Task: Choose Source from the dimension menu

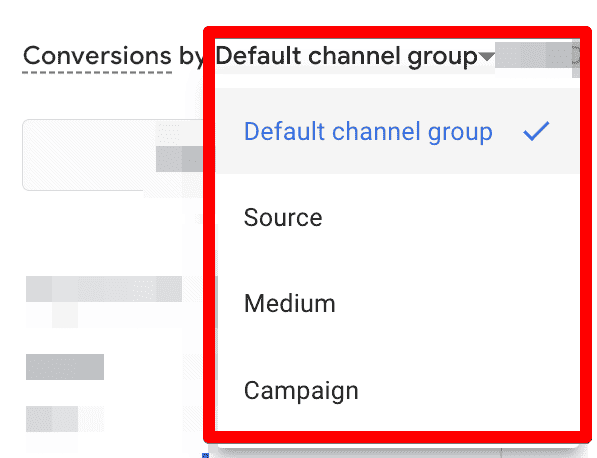Action: click(x=397, y=217)
